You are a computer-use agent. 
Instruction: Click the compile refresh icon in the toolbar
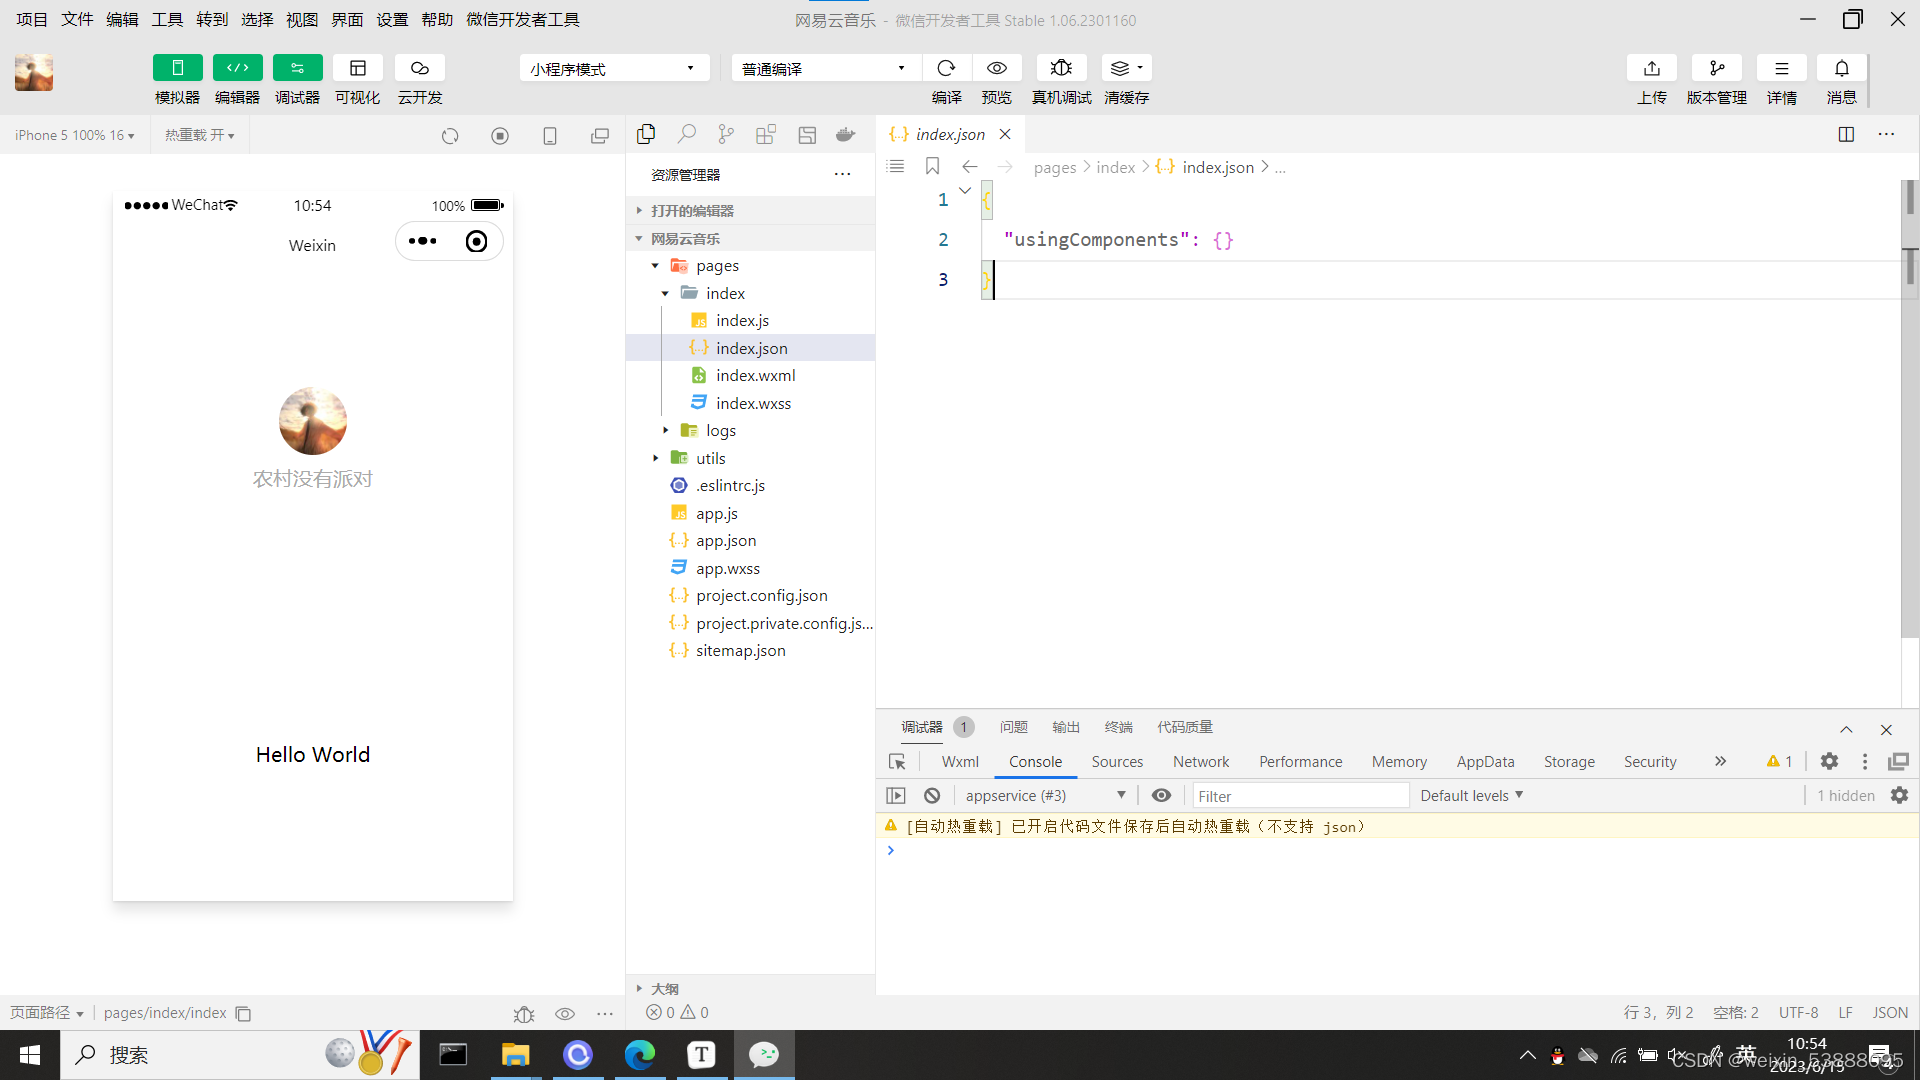point(946,68)
